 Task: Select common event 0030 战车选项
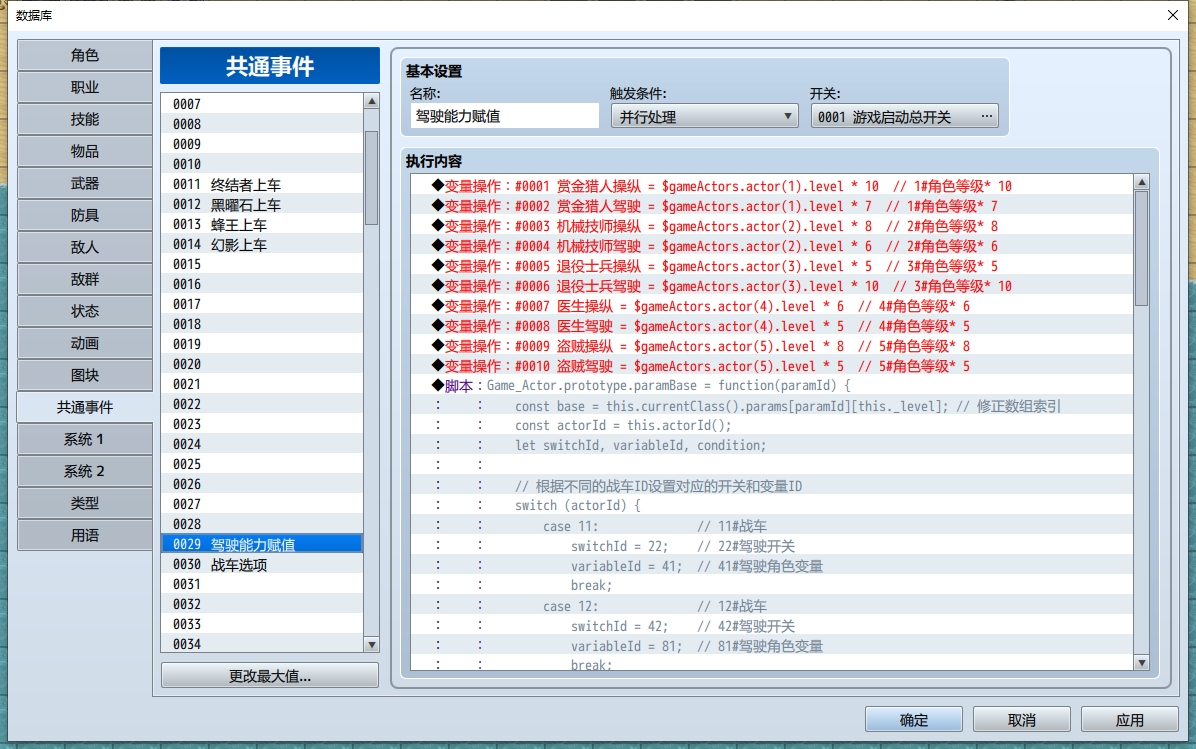click(x=262, y=564)
